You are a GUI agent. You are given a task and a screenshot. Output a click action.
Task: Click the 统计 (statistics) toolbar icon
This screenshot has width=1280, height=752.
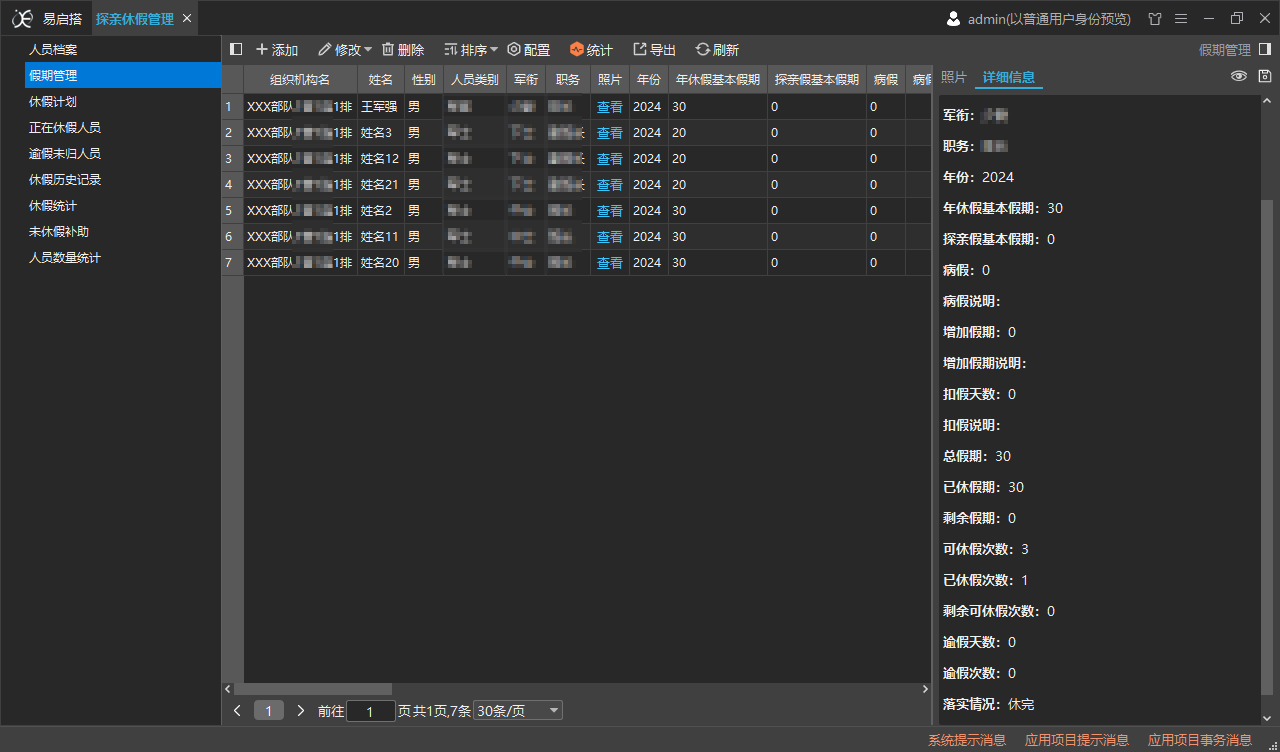[x=577, y=50]
